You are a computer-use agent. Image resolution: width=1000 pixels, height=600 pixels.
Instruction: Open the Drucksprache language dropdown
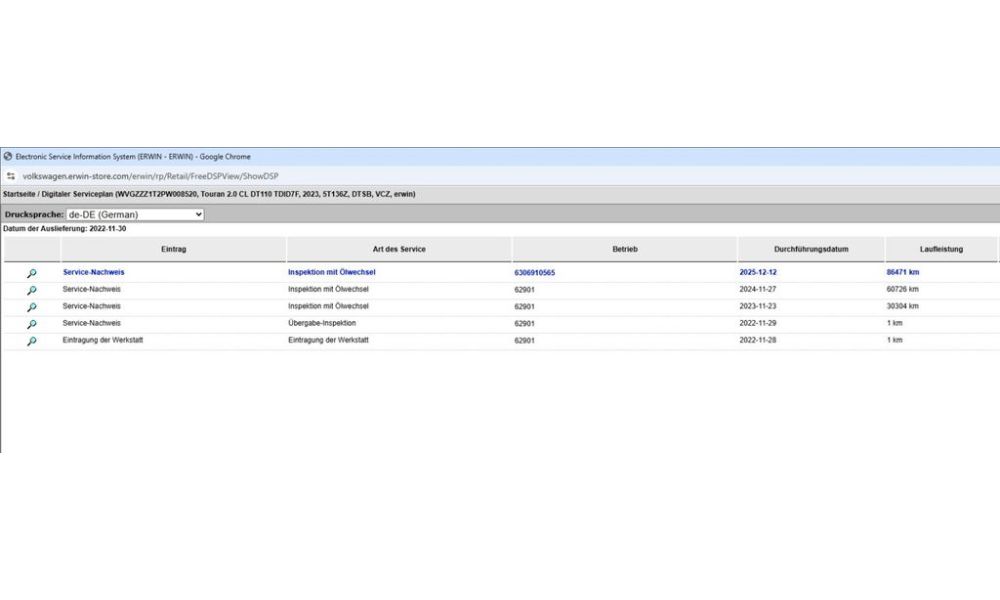point(135,214)
